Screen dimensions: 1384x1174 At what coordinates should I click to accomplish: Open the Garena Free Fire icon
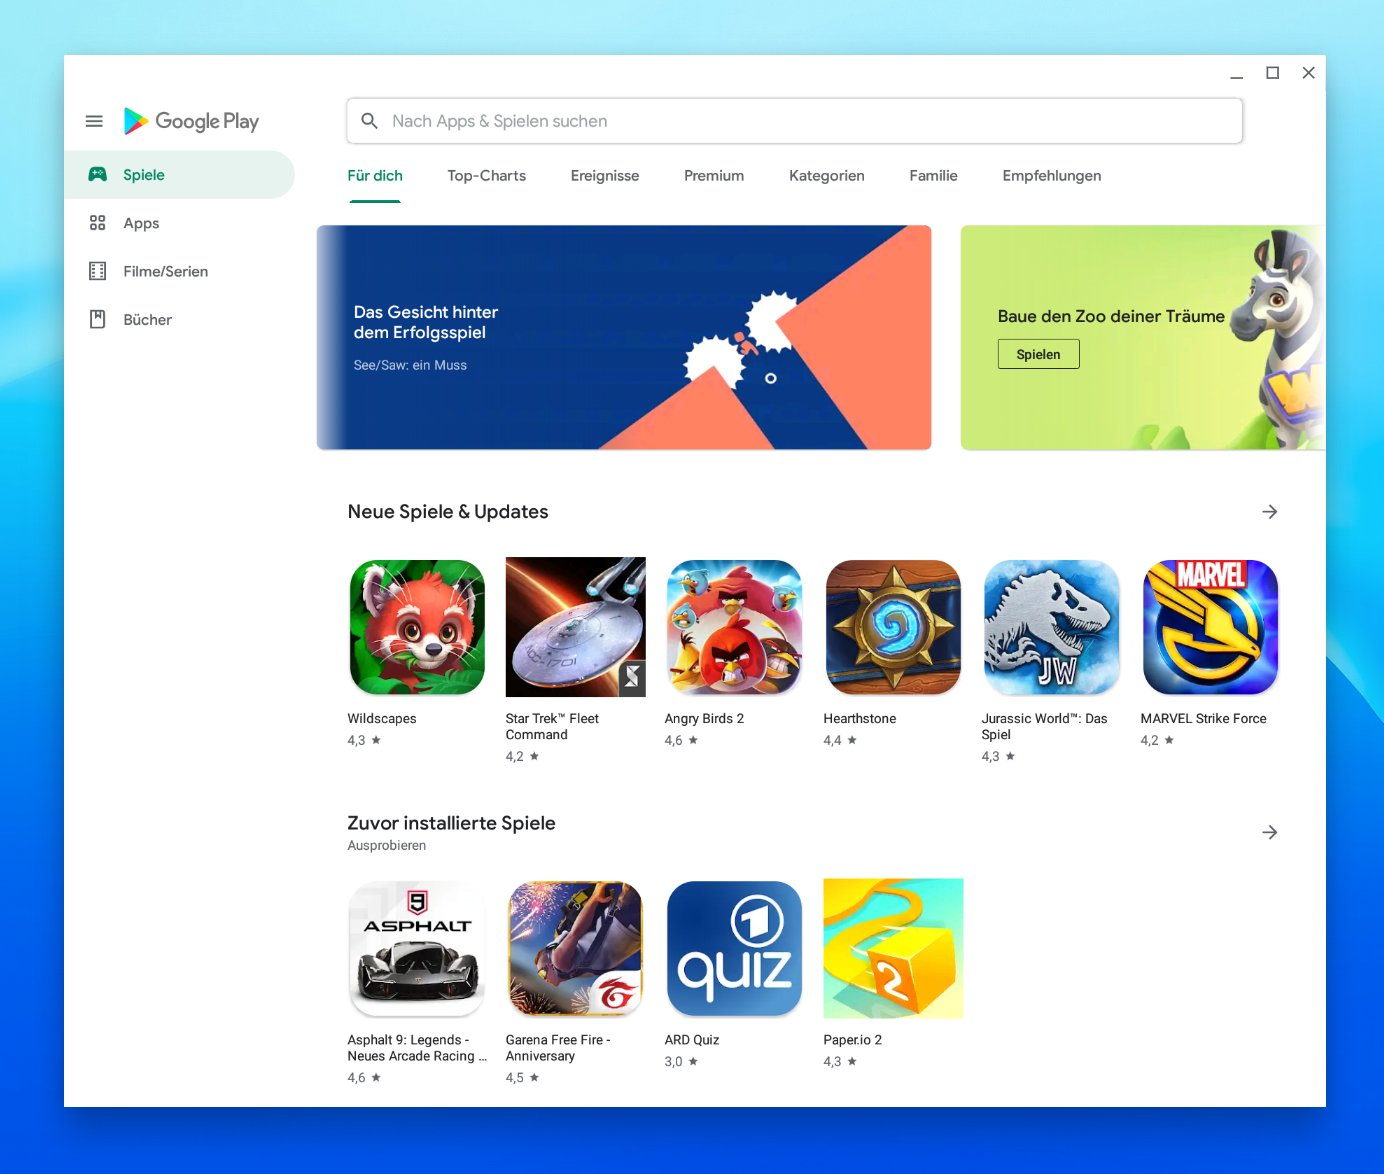pyautogui.click(x=576, y=948)
